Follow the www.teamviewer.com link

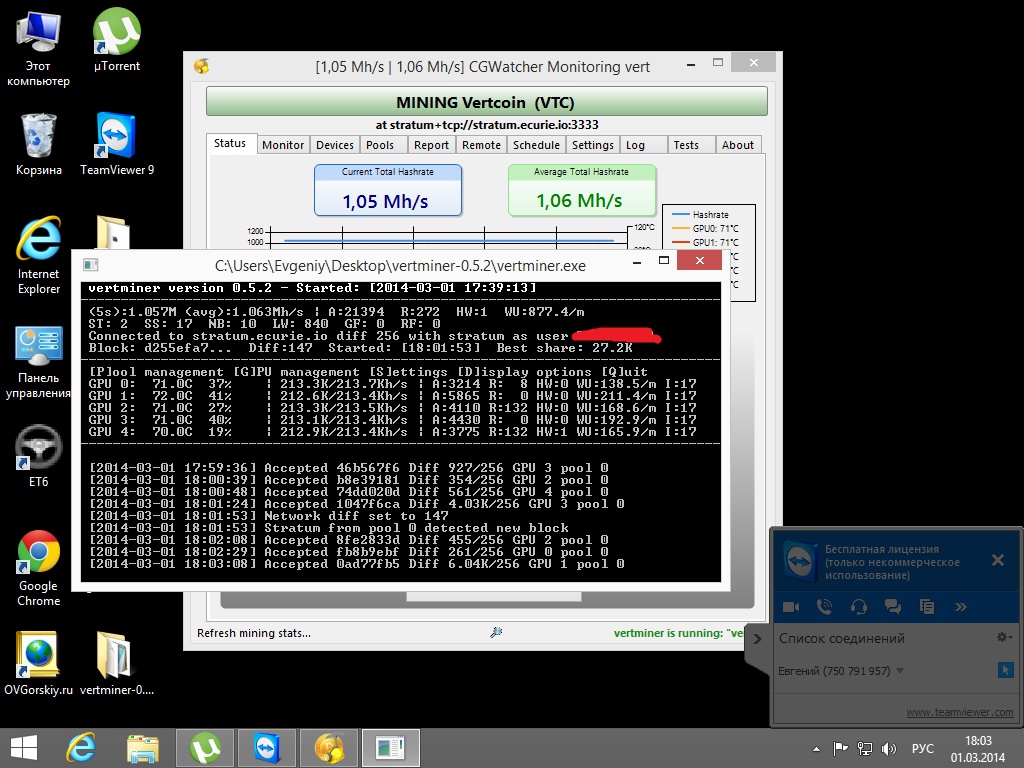pyautogui.click(x=959, y=712)
